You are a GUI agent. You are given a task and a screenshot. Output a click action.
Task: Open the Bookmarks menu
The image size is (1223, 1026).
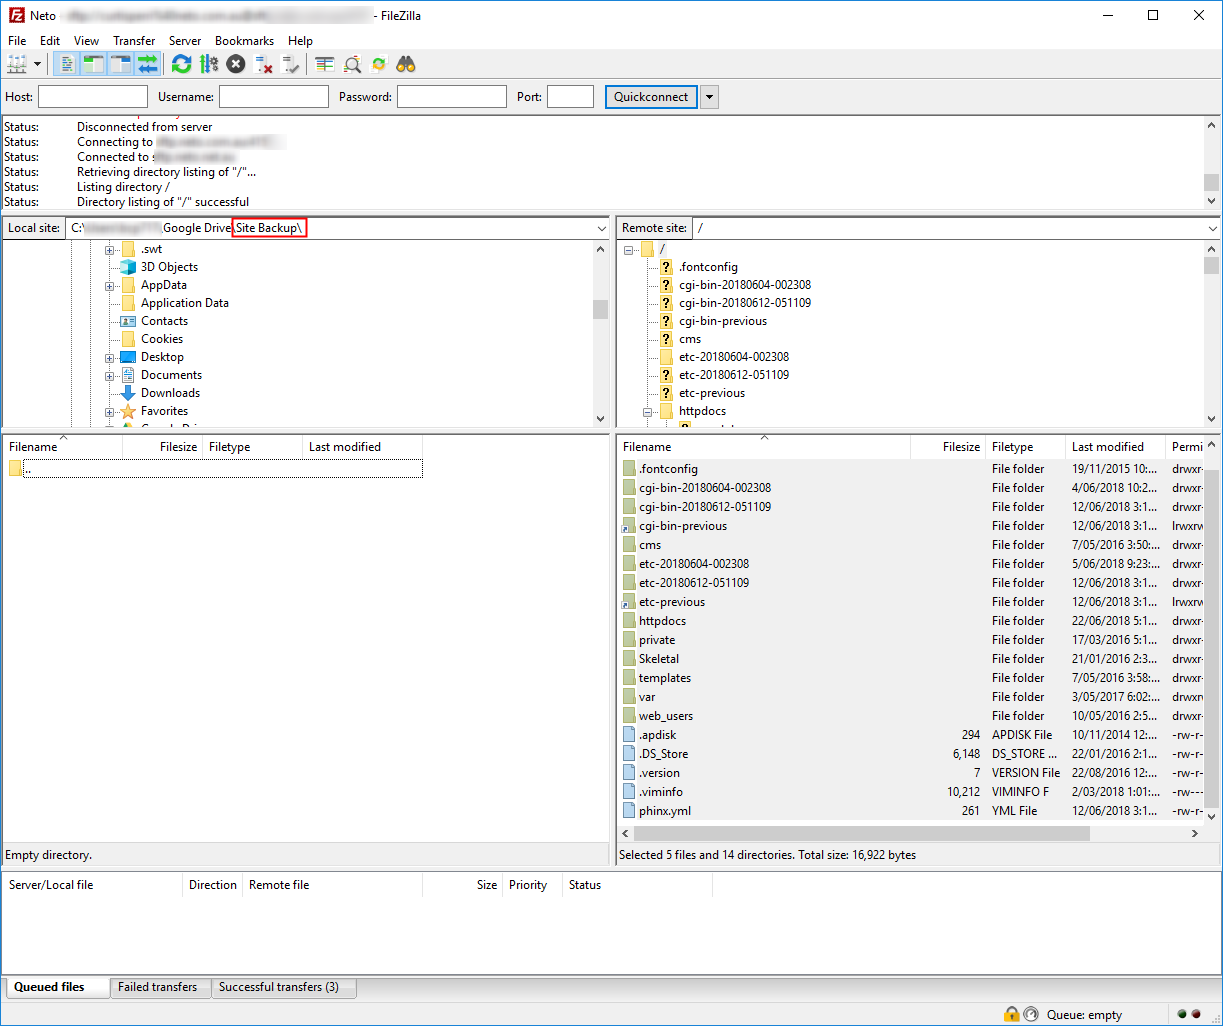click(x=244, y=41)
